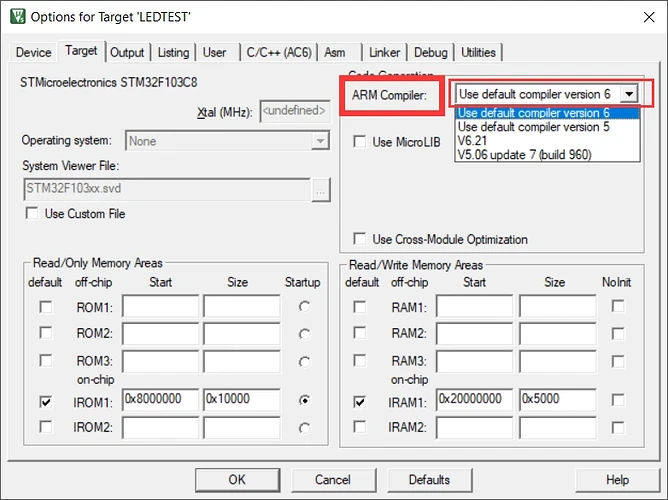Click the Keil icon in the title bar
The height and width of the screenshot is (500, 668).
pyautogui.click(x=16, y=18)
